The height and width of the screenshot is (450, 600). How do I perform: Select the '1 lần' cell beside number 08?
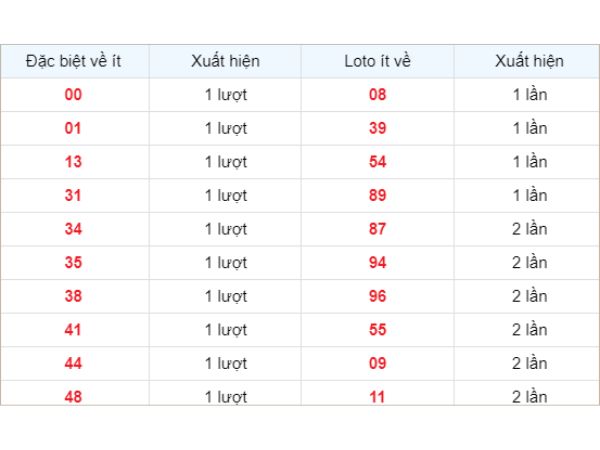[x=529, y=95]
